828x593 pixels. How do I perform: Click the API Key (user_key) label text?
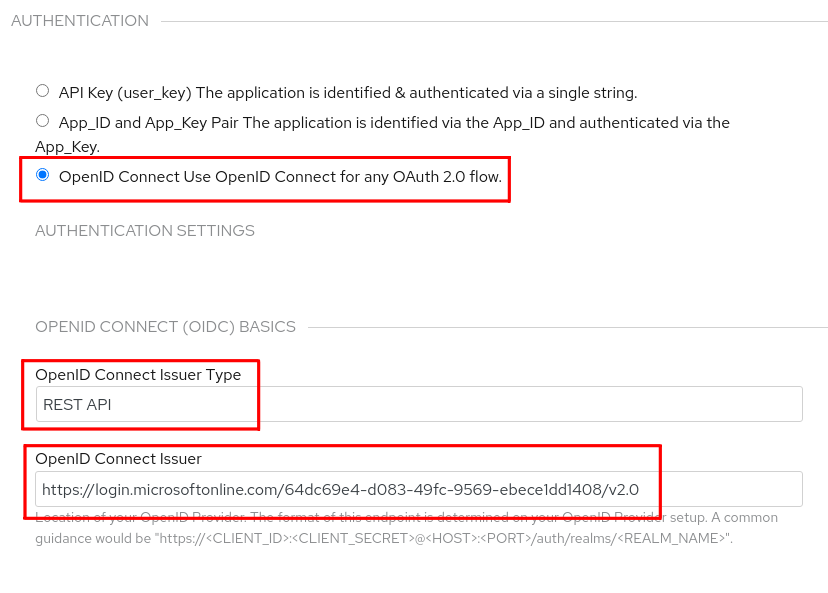135,92
